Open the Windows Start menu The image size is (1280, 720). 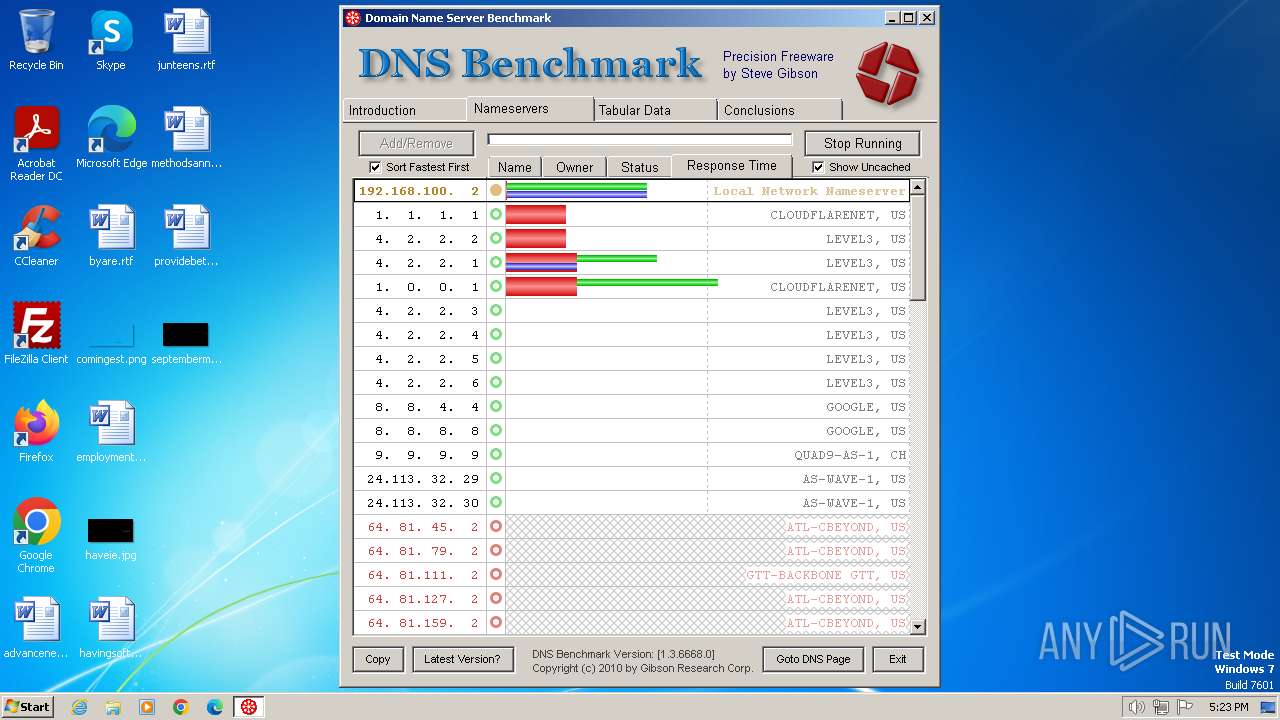(x=27, y=707)
